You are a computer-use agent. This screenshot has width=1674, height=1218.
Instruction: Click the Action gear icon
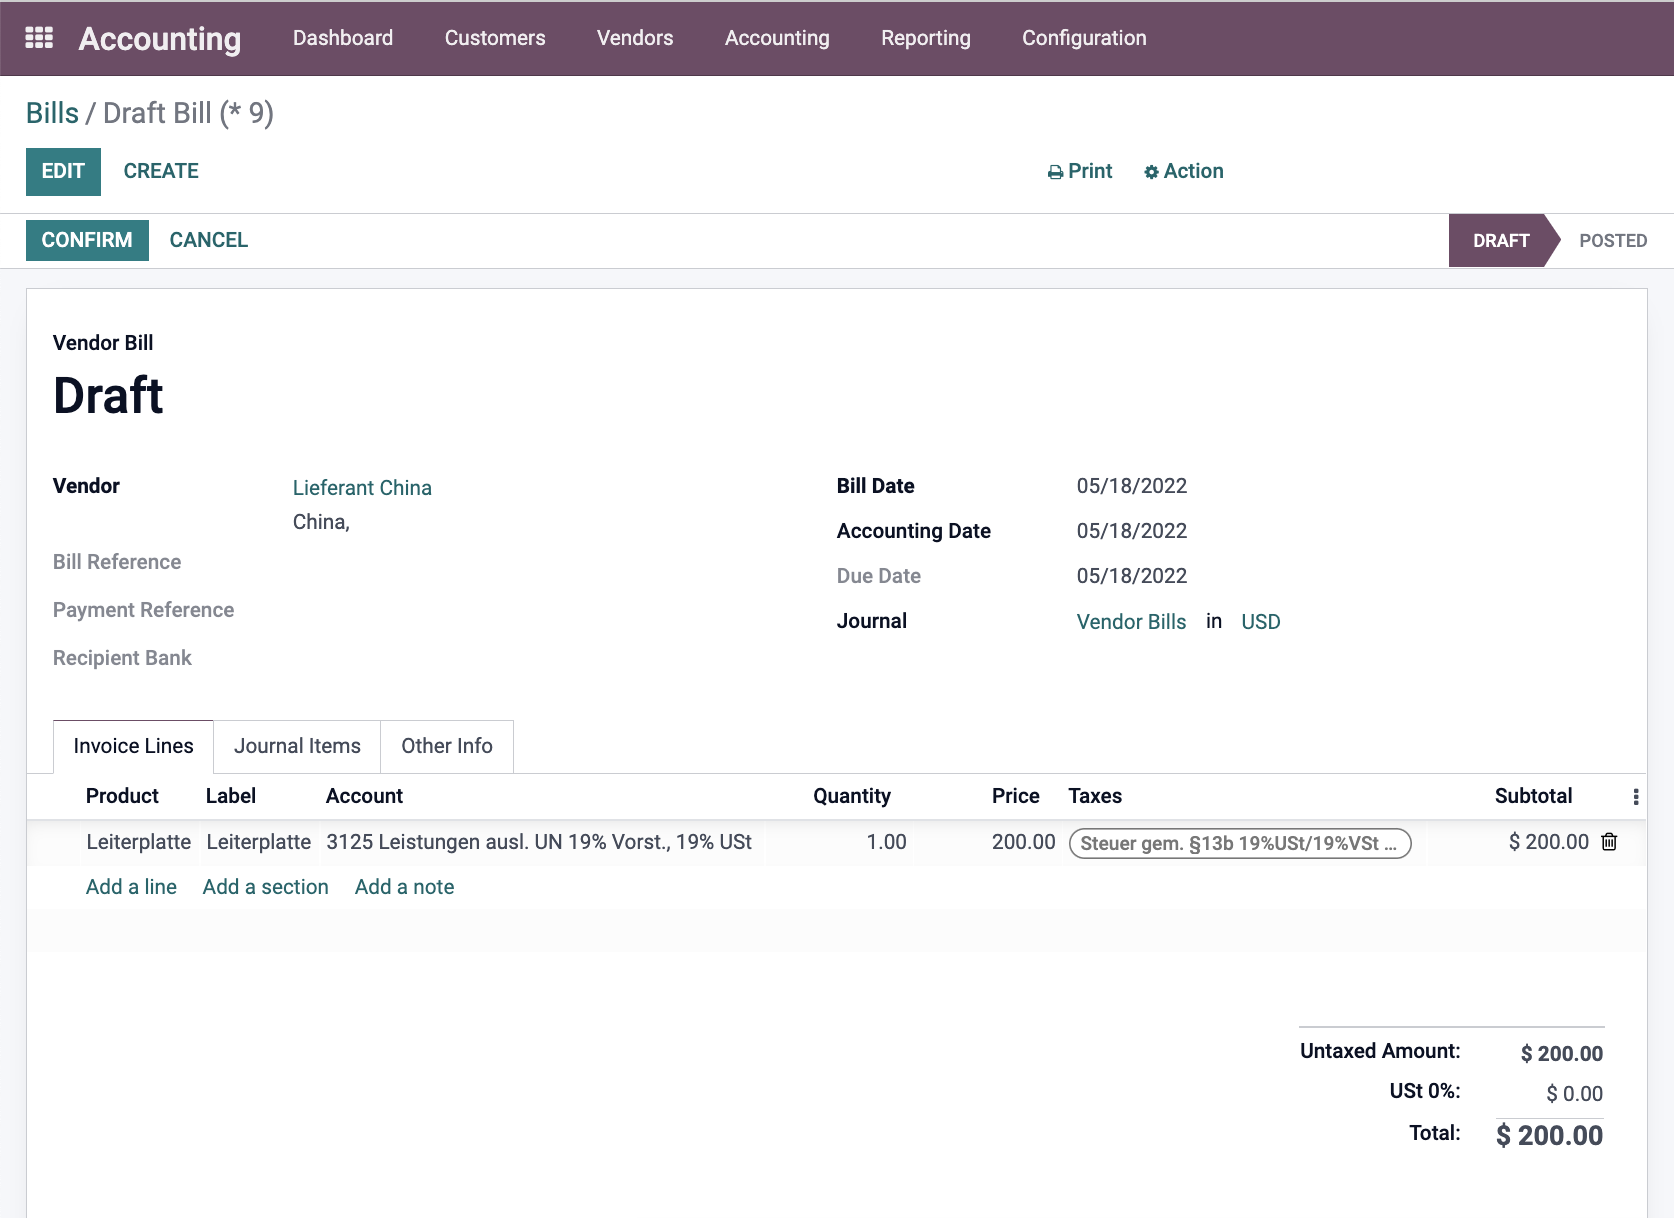coord(1151,172)
